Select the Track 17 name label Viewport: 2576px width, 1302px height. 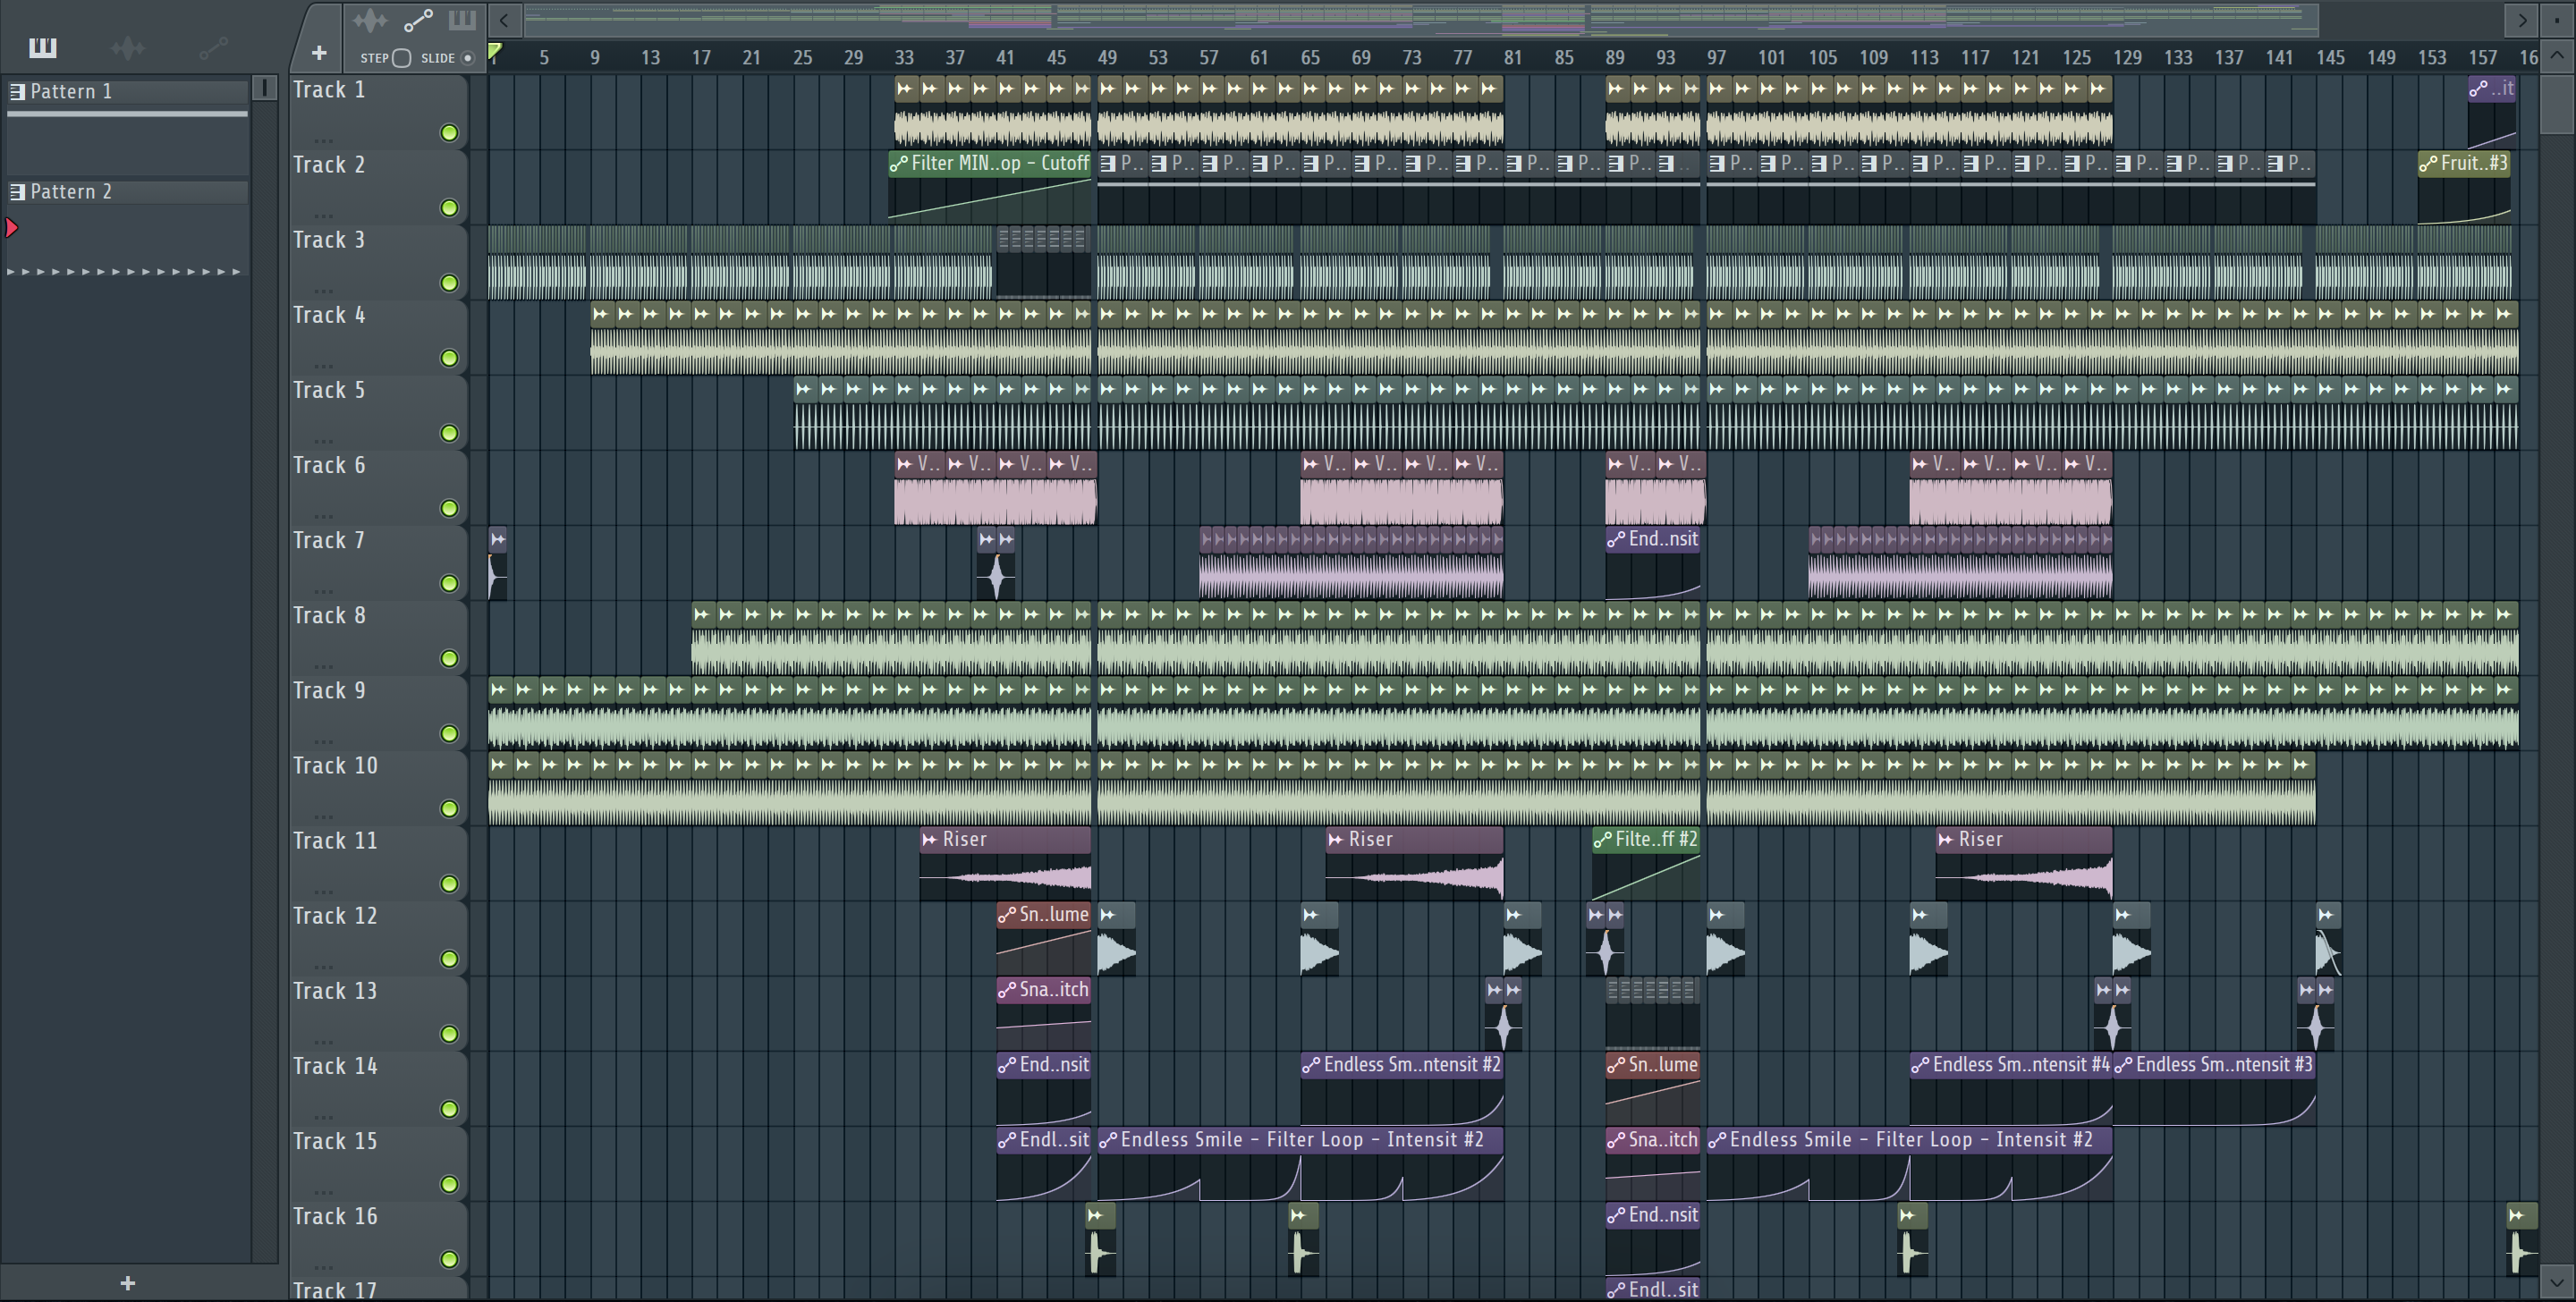tap(335, 1290)
